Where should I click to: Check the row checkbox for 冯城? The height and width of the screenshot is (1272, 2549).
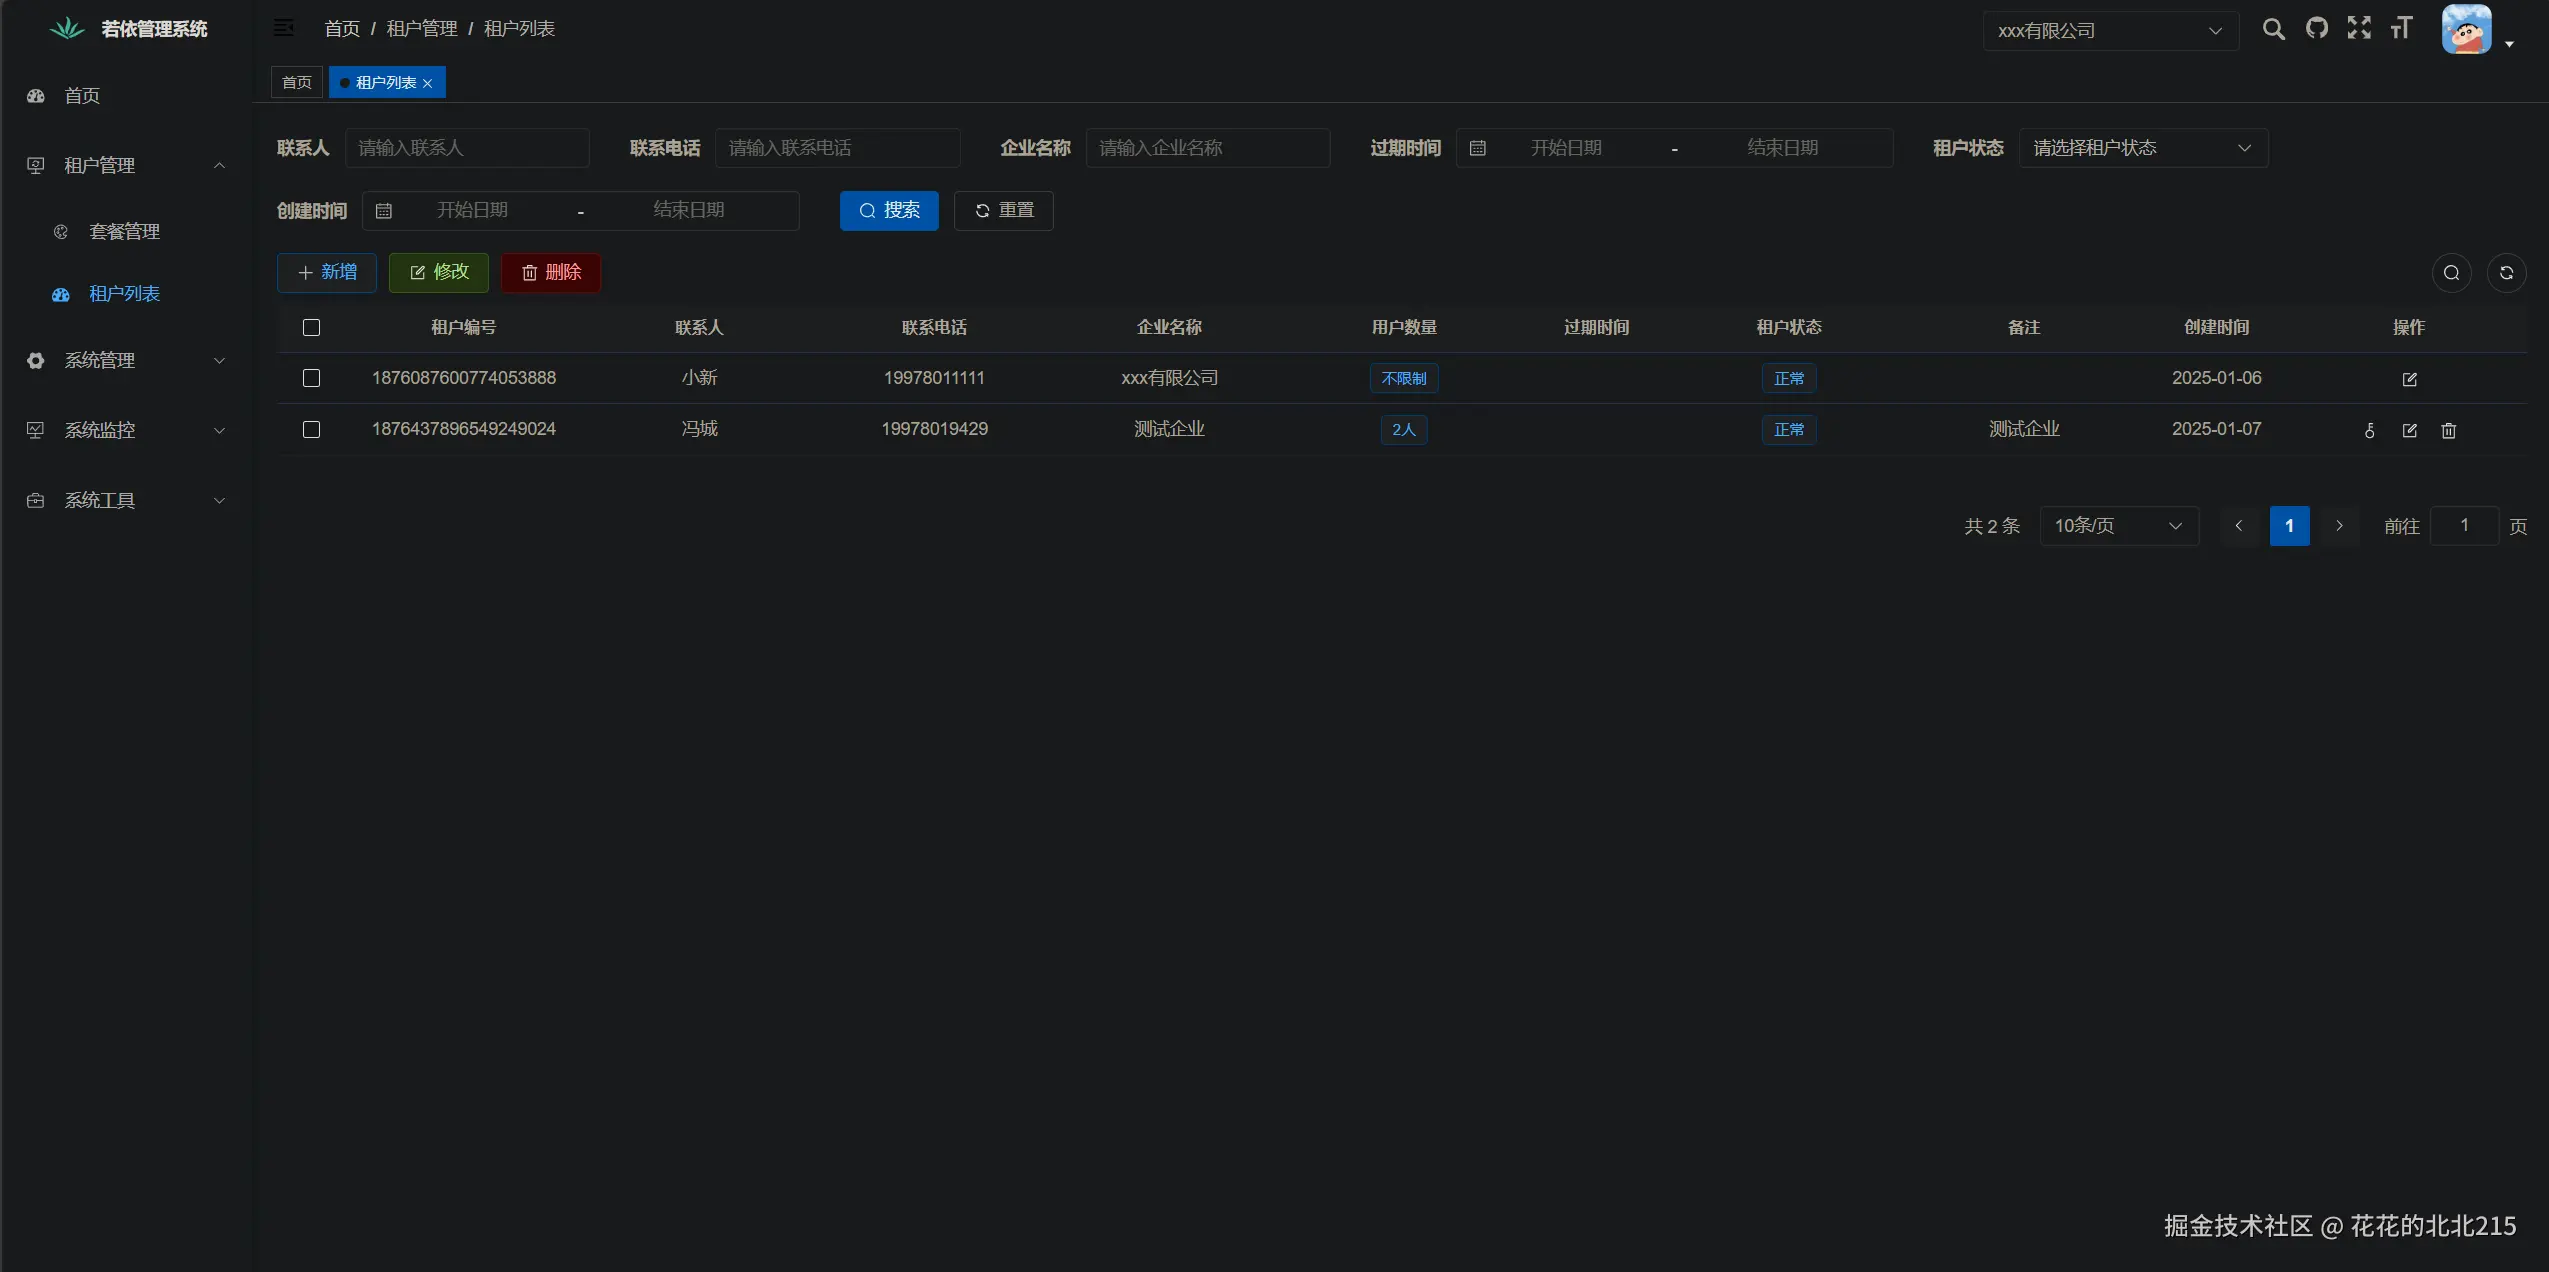pyautogui.click(x=311, y=429)
